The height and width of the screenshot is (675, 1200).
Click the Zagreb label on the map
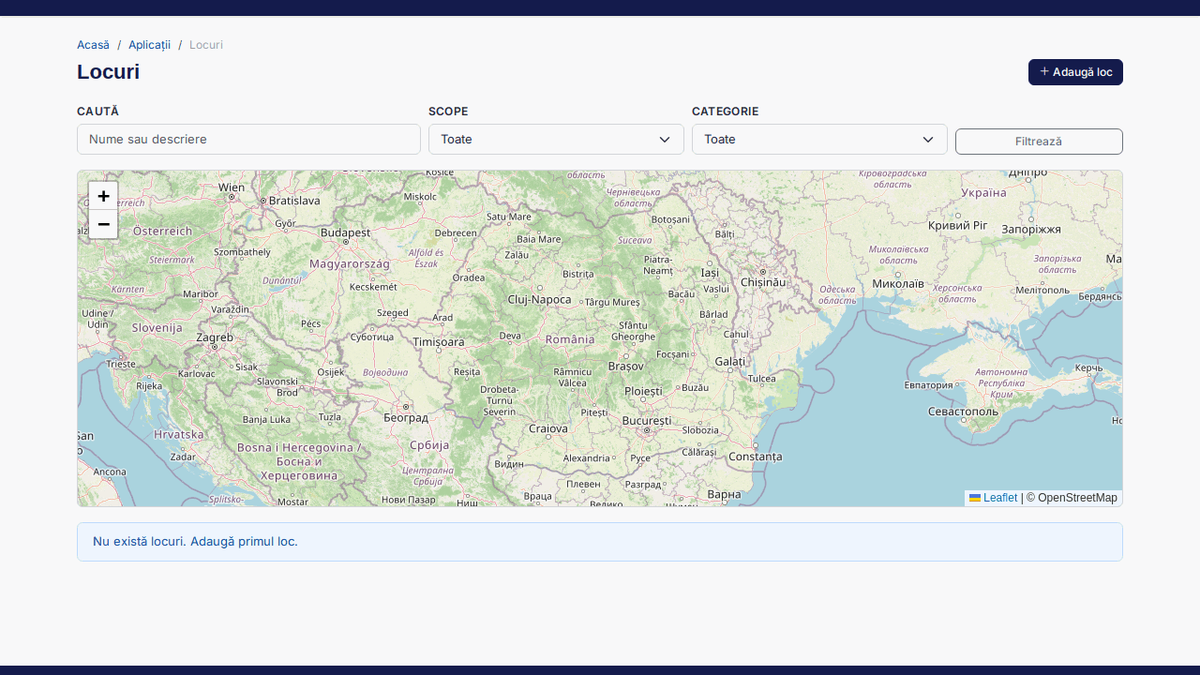[214, 338]
